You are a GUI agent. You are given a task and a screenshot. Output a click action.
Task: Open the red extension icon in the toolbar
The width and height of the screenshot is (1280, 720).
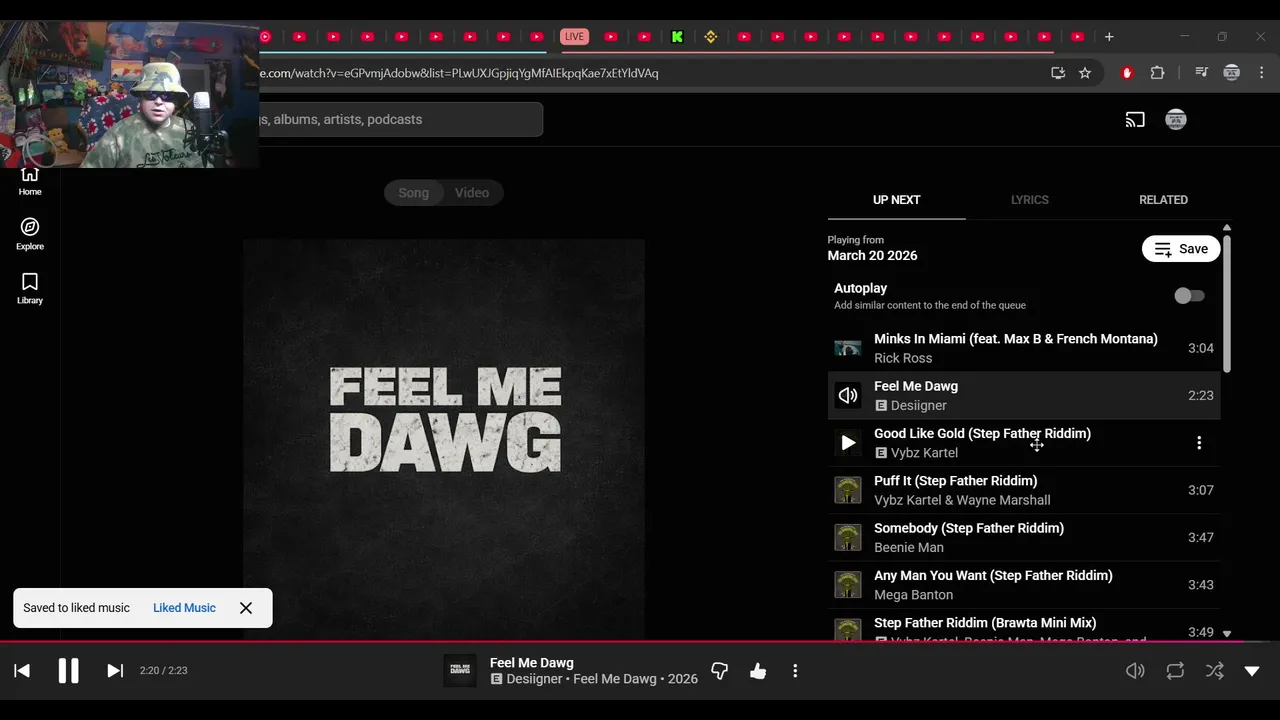click(1127, 73)
